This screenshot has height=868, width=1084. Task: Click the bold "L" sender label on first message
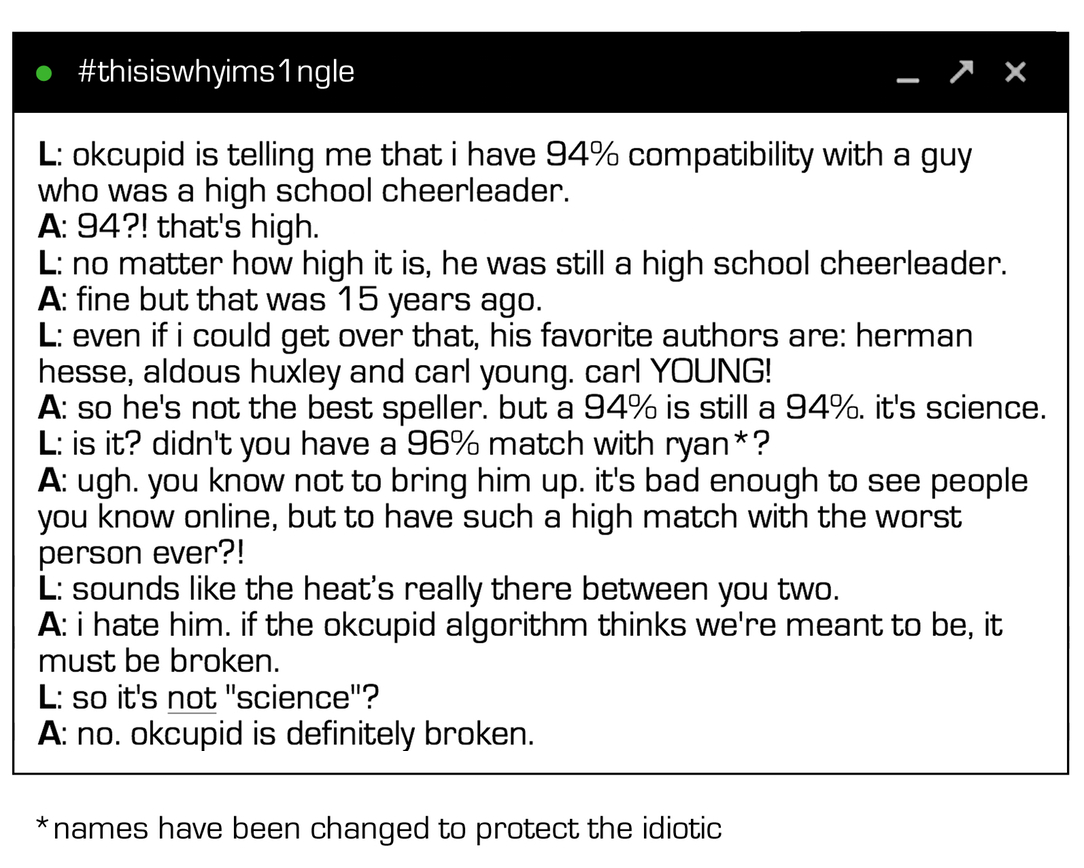click(x=46, y=155)
